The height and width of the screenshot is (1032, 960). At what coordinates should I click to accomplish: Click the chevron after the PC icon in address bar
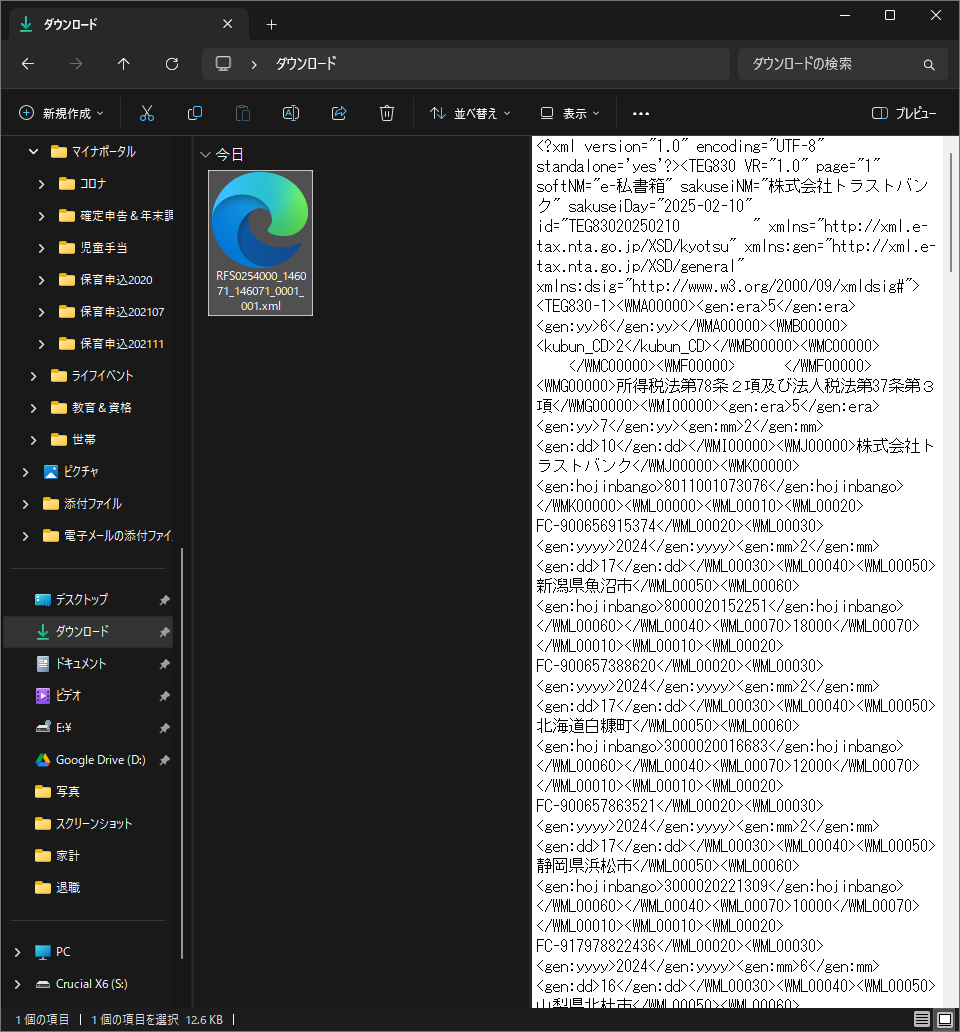click(x=254, y=64)
